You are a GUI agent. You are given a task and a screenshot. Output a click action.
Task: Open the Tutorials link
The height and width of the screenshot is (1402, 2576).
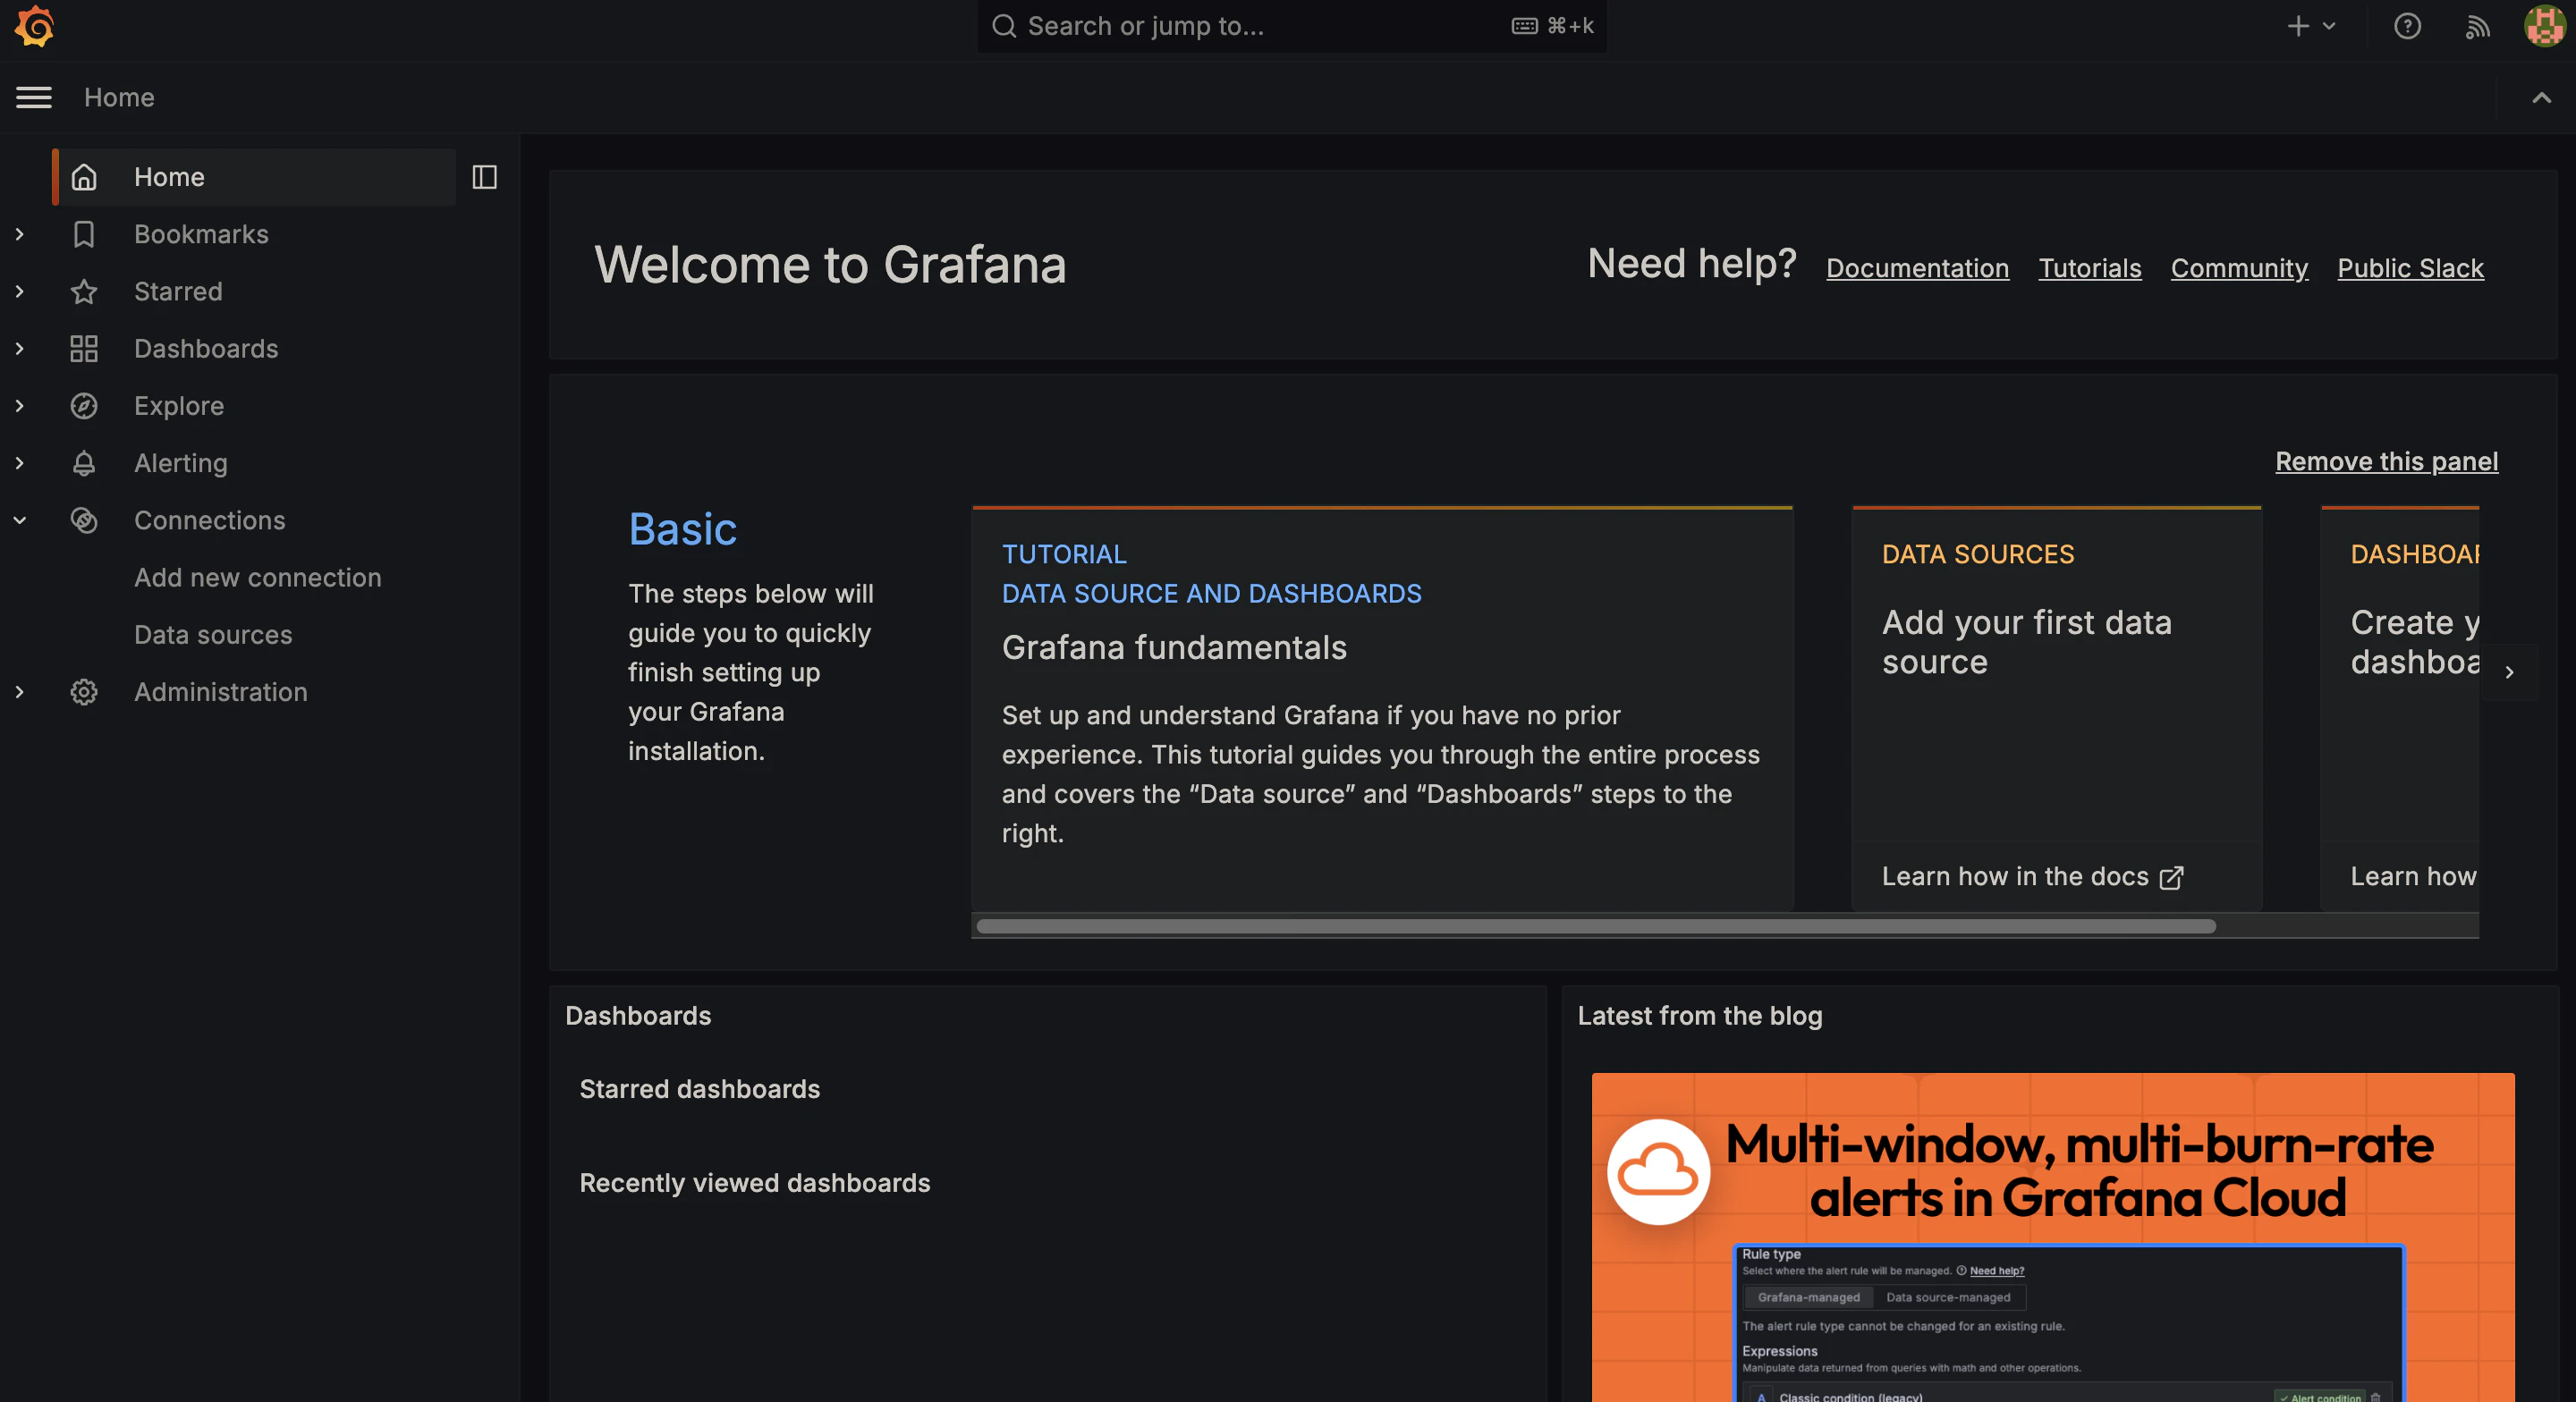click(x=2090, y=268)
